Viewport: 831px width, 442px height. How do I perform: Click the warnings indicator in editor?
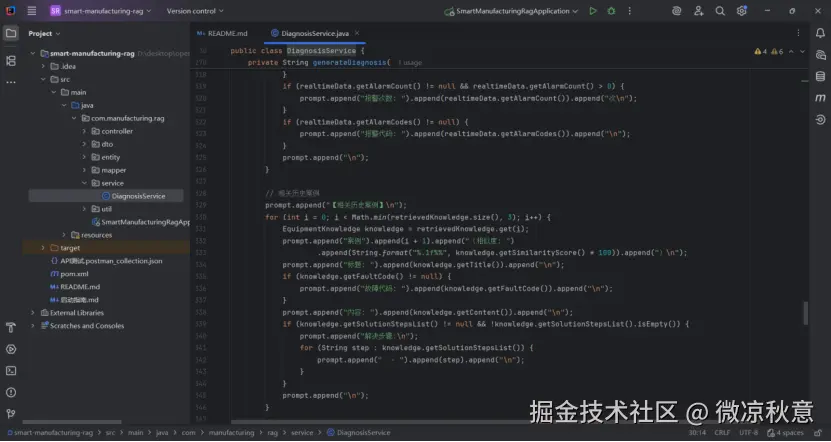pos(768,51)
